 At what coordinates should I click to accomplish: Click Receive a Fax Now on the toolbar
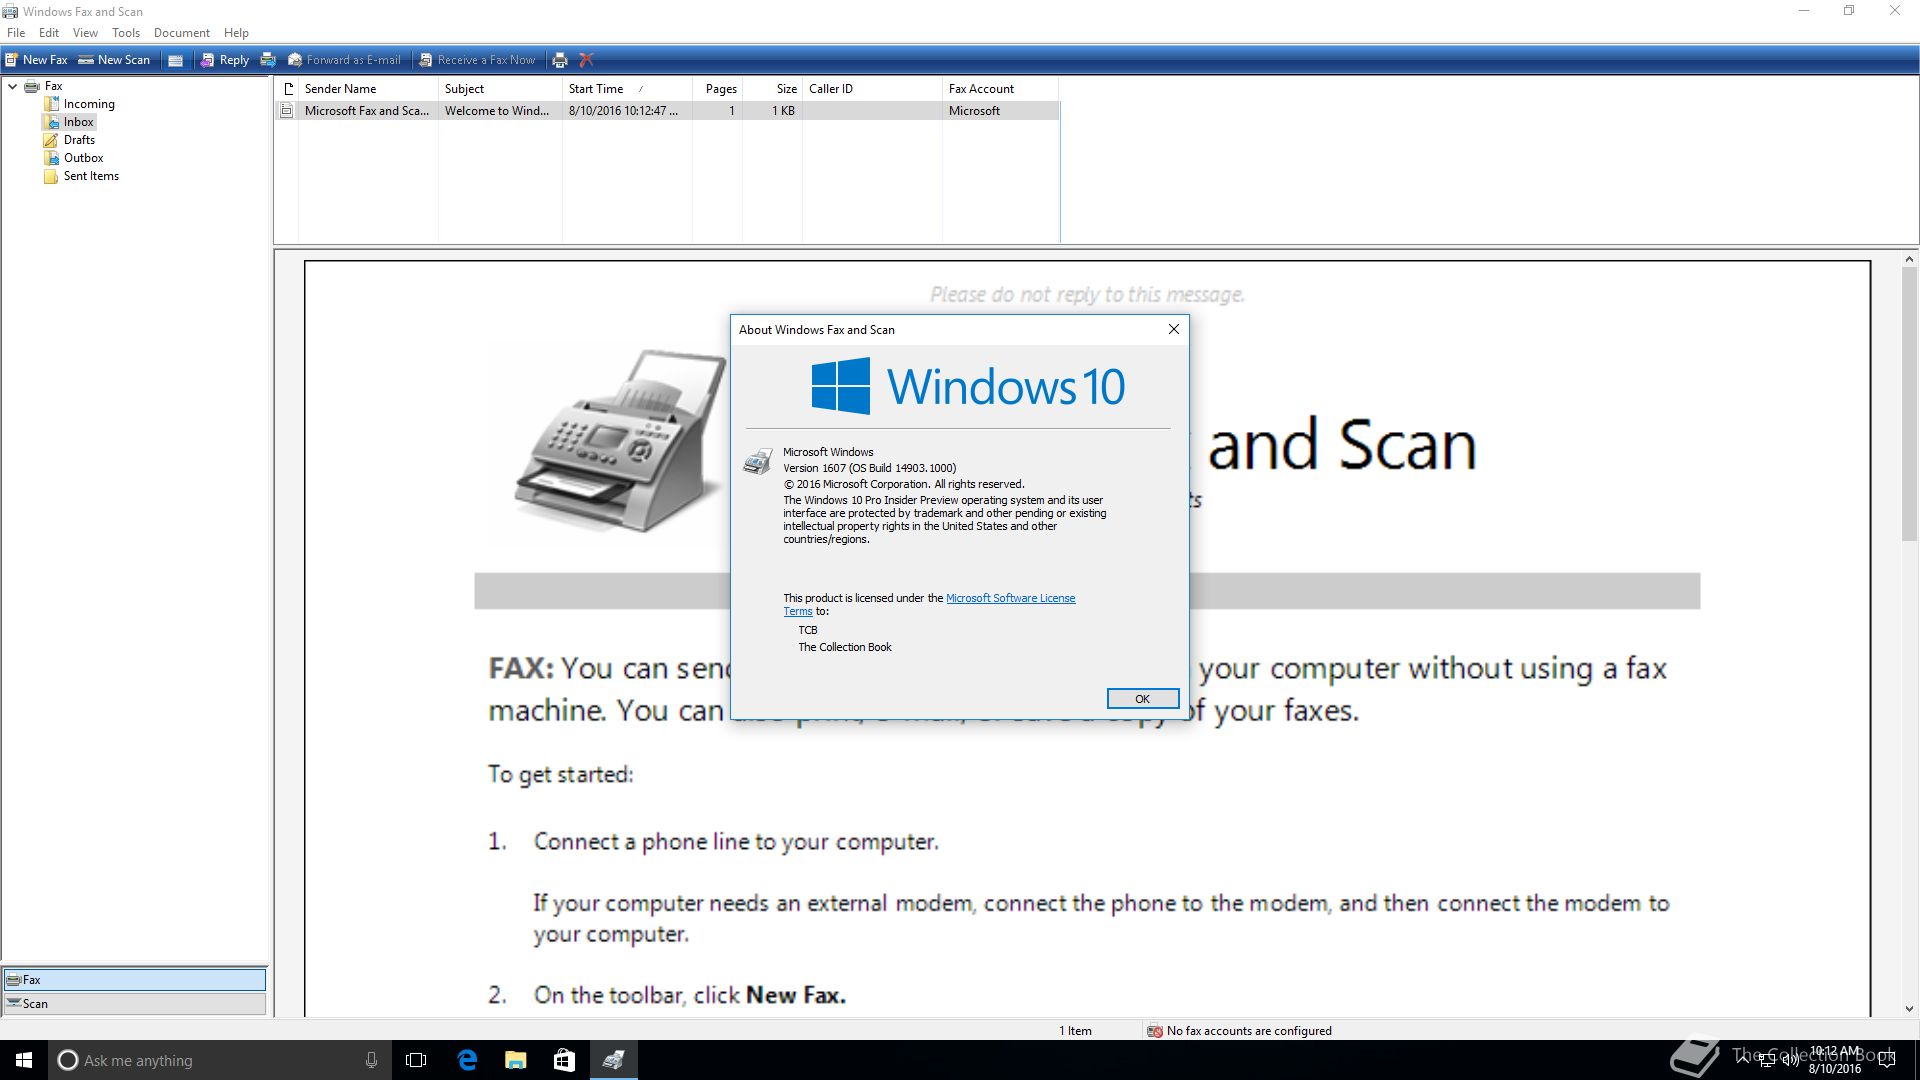coord(477,60)
